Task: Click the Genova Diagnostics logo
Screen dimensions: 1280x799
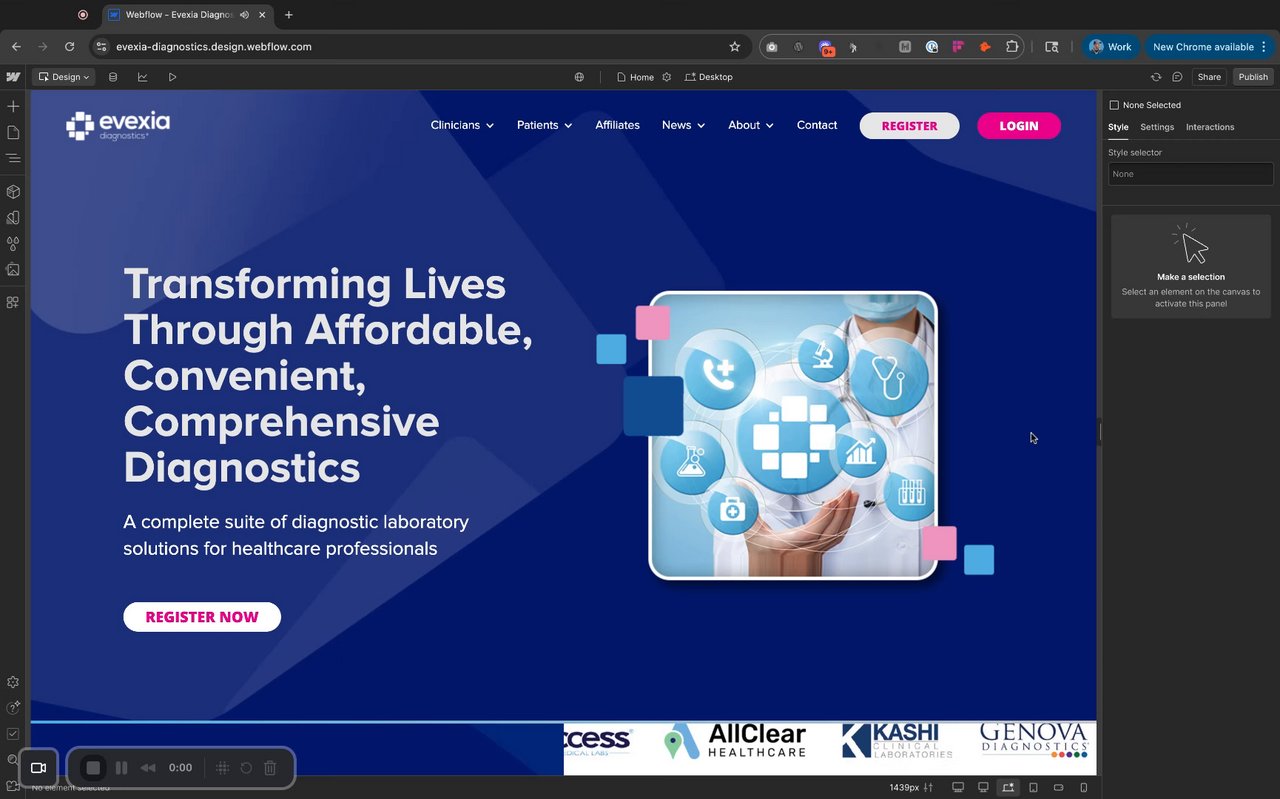Action: 1033,741
